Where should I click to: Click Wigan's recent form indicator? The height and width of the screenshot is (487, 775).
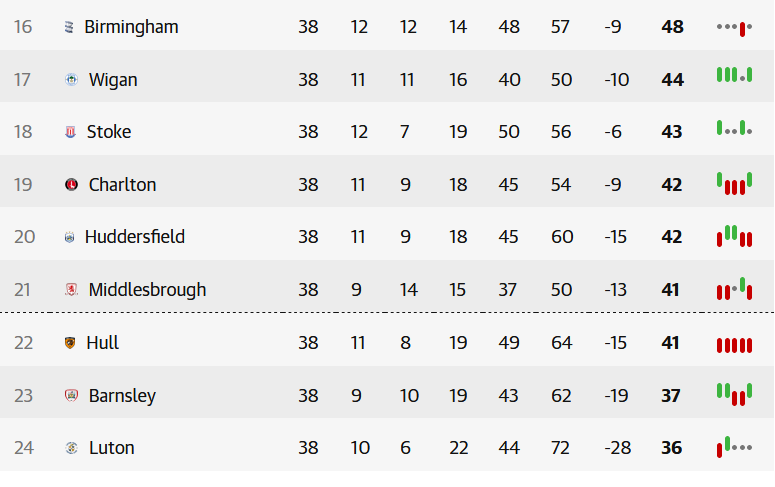pyautogui.click(x=734, y=75)
